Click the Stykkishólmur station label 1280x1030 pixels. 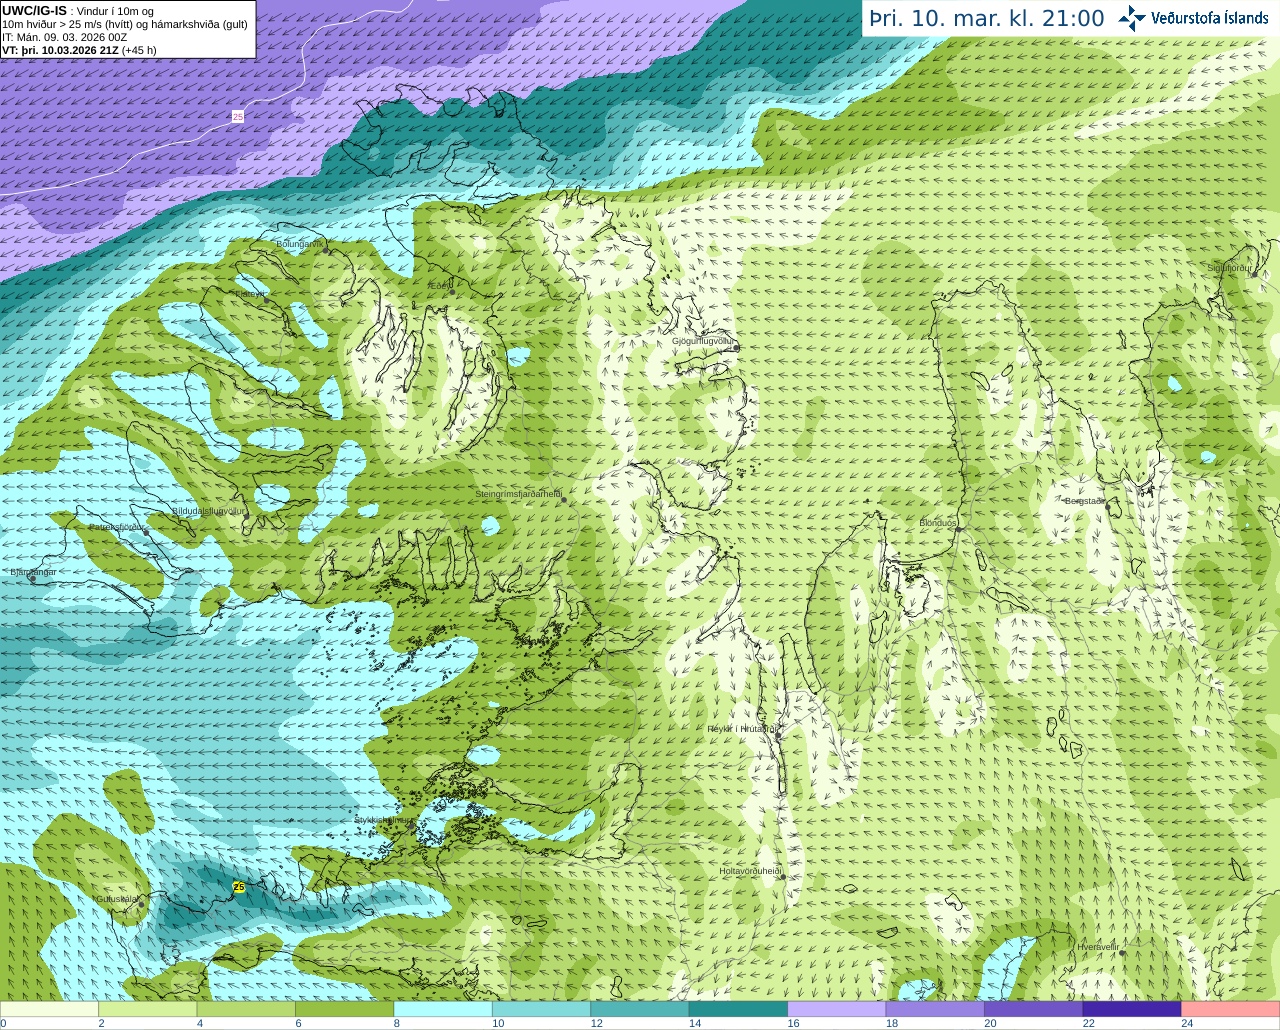coord(383,819)
